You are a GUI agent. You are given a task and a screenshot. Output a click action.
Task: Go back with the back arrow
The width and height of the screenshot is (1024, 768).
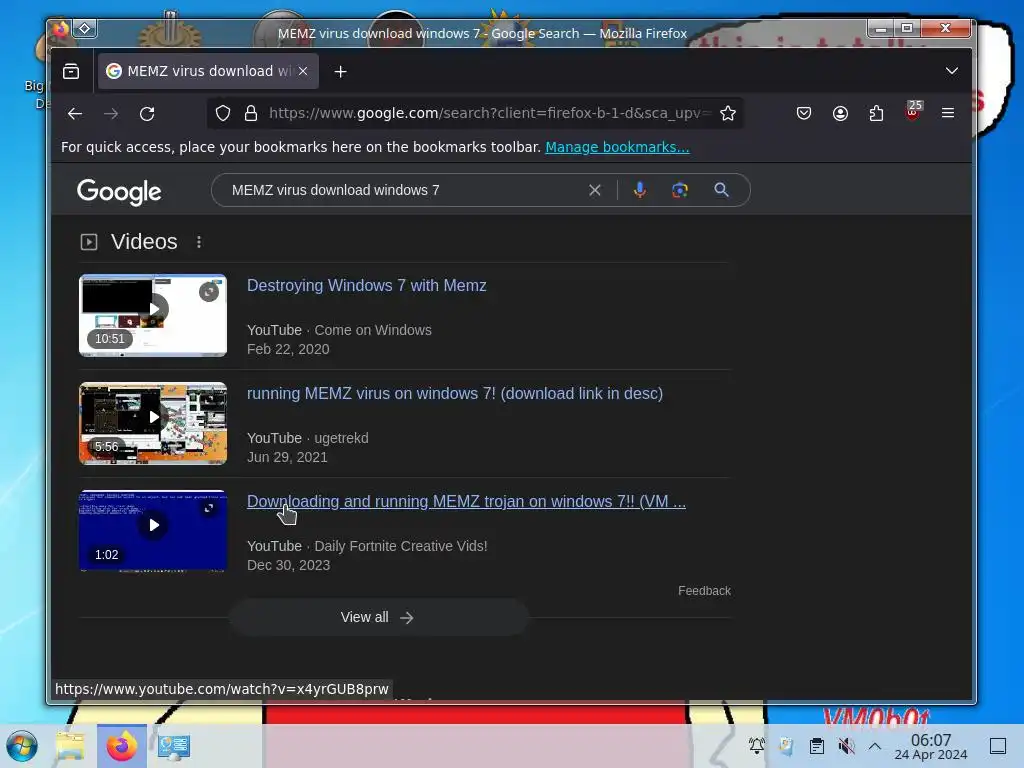click(x=75, y=114)
